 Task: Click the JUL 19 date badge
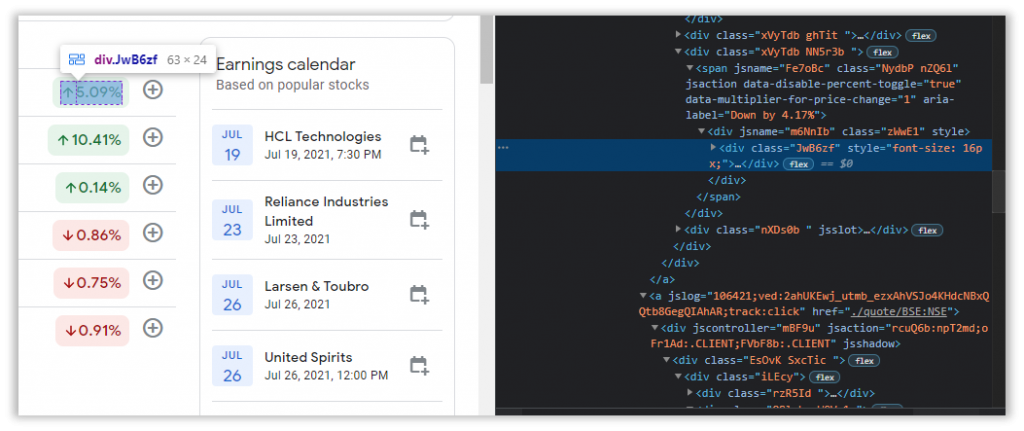(232, 145)
